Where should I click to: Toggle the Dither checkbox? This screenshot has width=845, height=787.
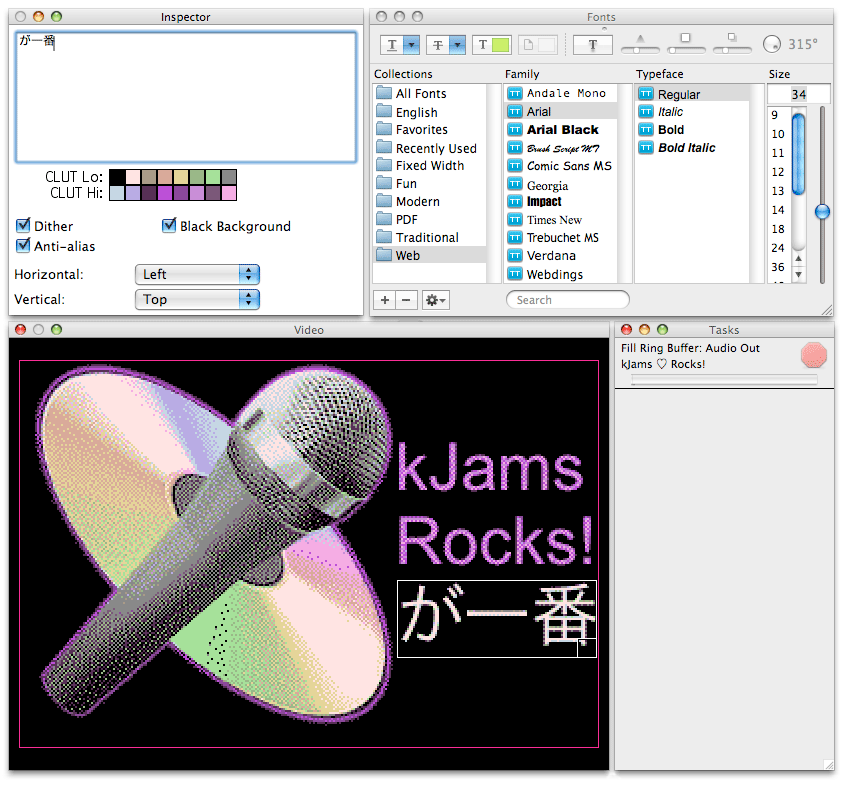(23, 225)
